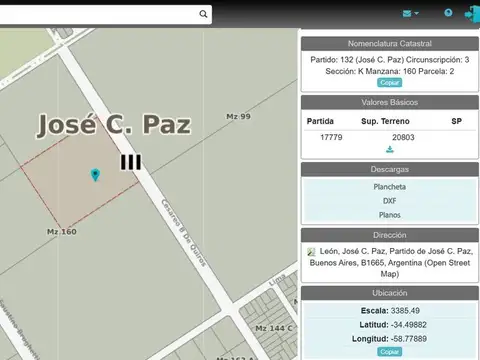Click the search magnifier icon
480x360 pixels.
point(203,14)
